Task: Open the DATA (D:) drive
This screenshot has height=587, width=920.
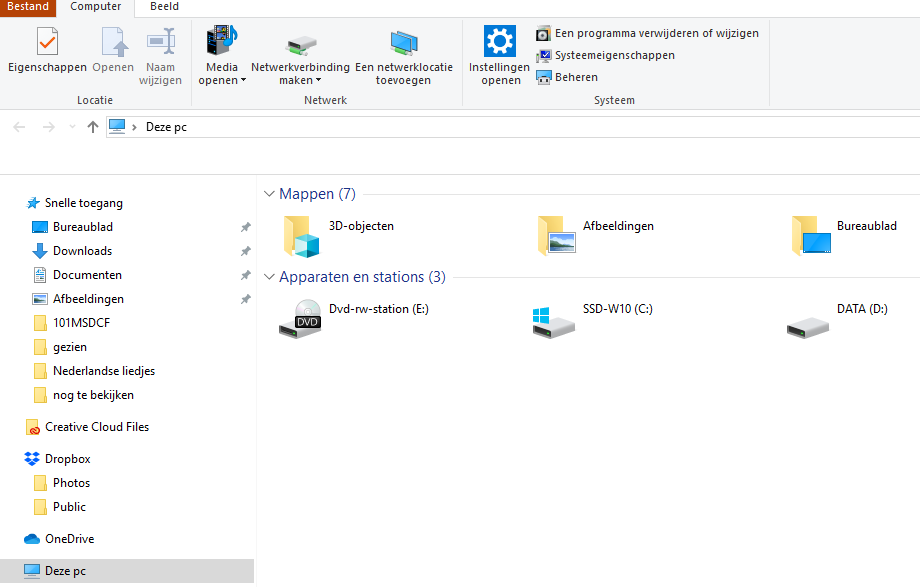Action: click(807, 318)
